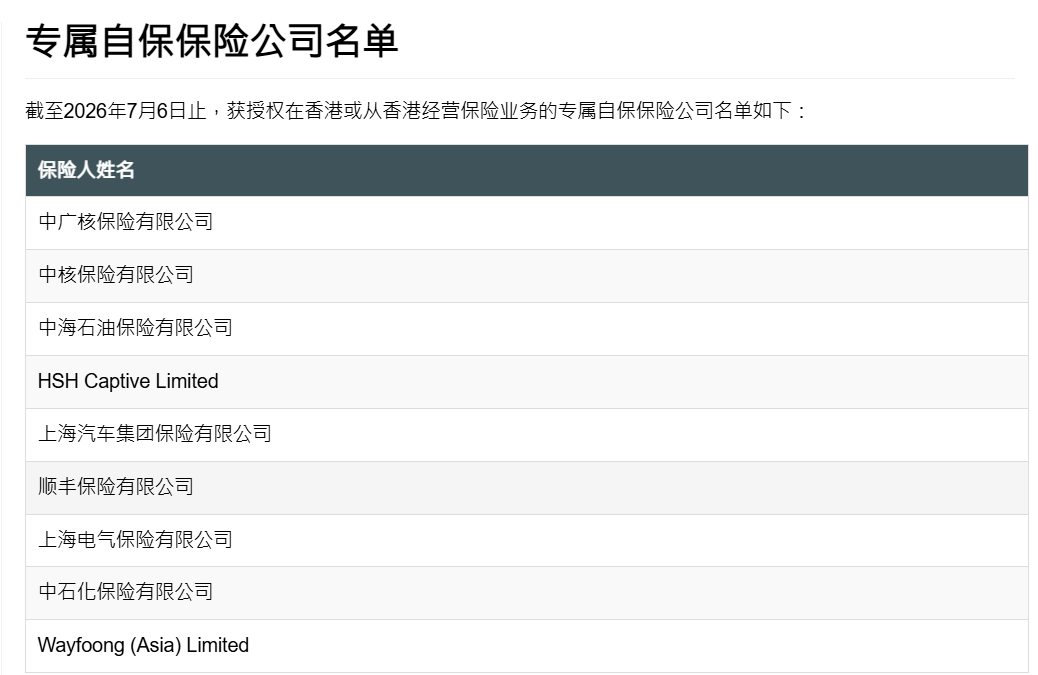Select the 中广核保险有限公司 table row
This screenshot has height=675, width=1038.
click(x=526, y=222)
